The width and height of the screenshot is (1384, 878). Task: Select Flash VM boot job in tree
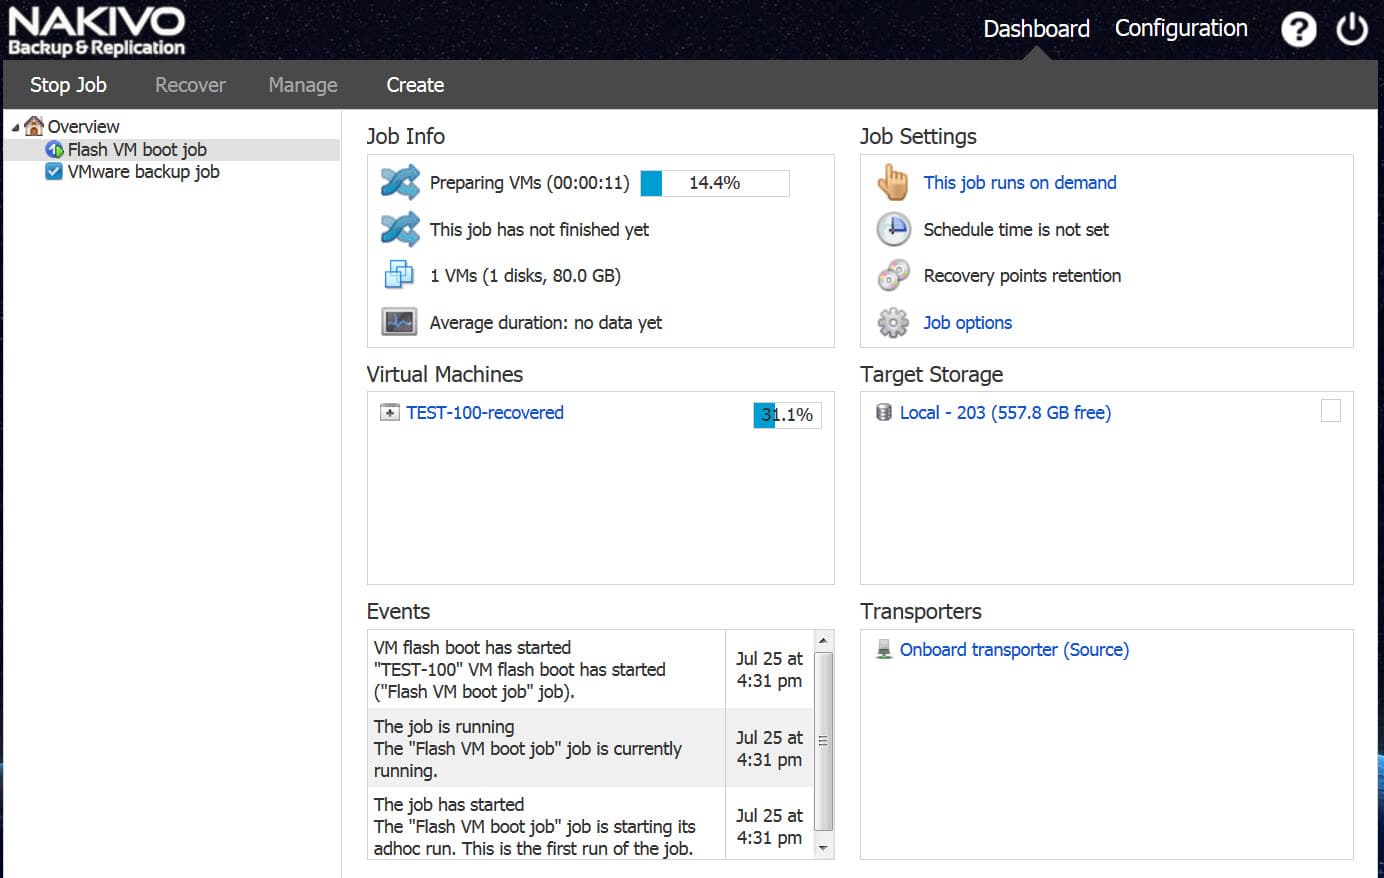pyautogui.click(x=137, y=149)
